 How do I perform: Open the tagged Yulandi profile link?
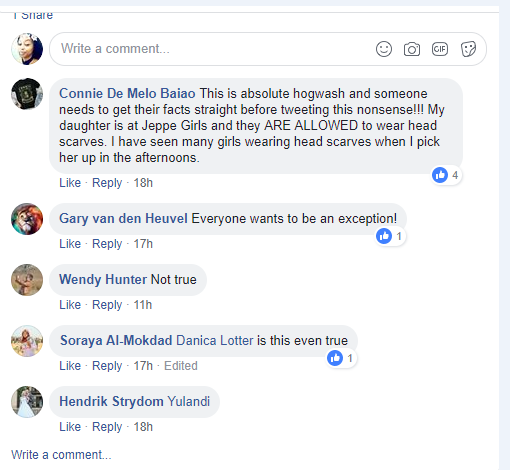coord(188,402)
